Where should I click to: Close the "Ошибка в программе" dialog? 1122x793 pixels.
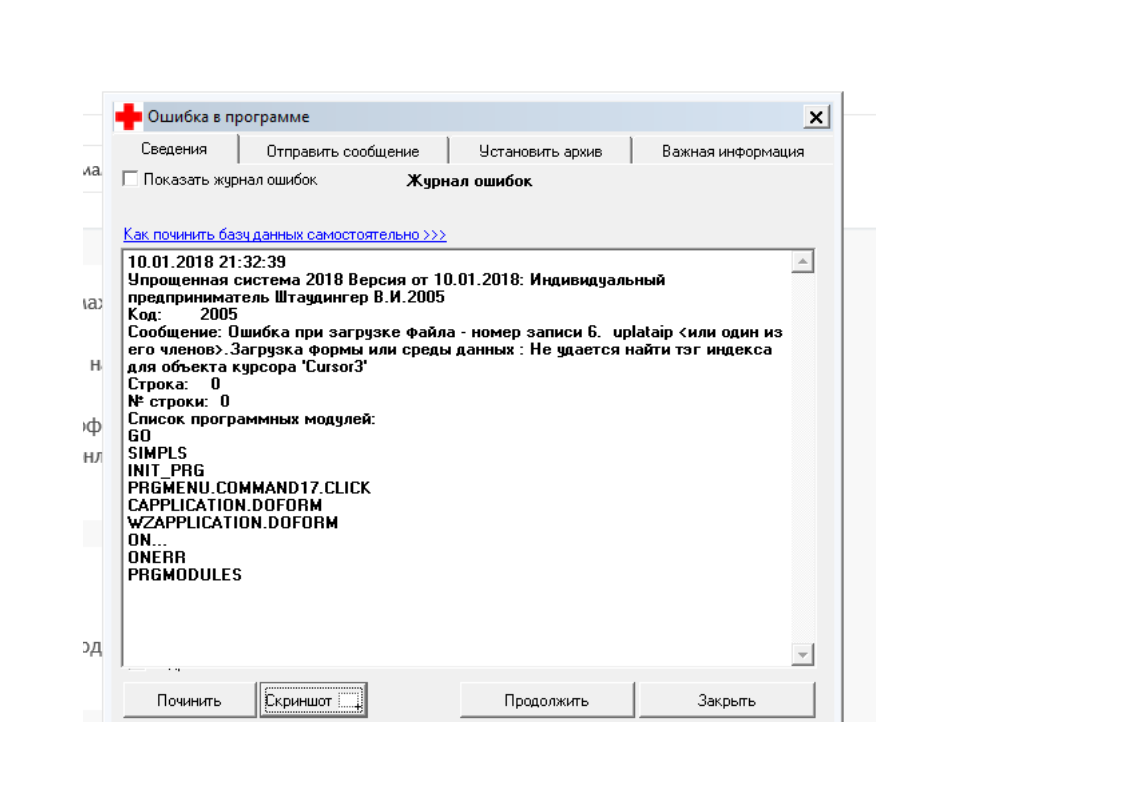click(x=816, y=117)
